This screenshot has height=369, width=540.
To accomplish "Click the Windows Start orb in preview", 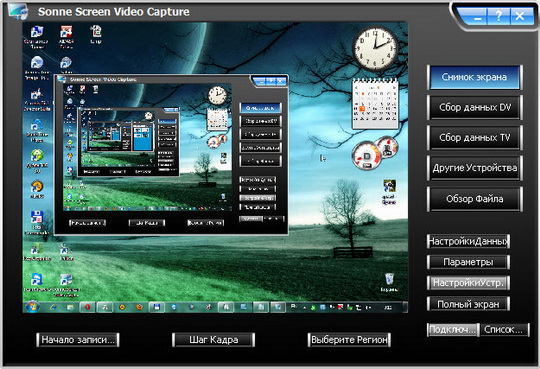I will pyautogui.click(x=32, y=306).
